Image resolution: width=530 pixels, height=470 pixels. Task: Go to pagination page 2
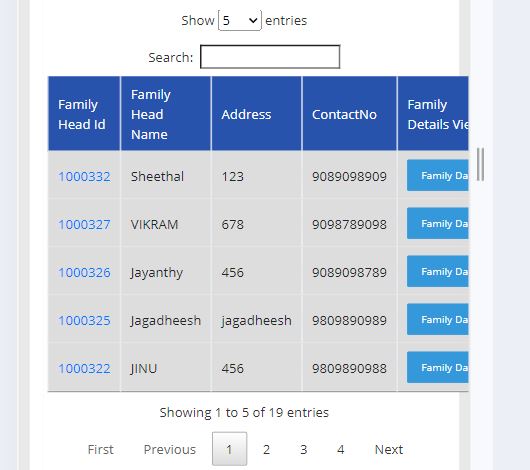266,449
